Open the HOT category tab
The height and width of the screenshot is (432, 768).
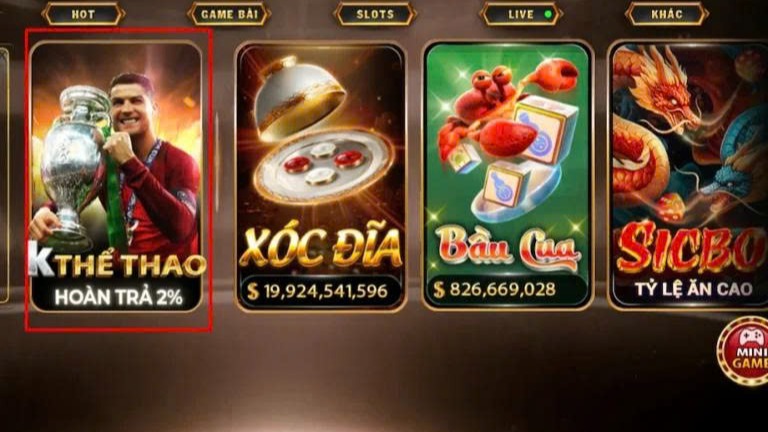click(83, 14)
